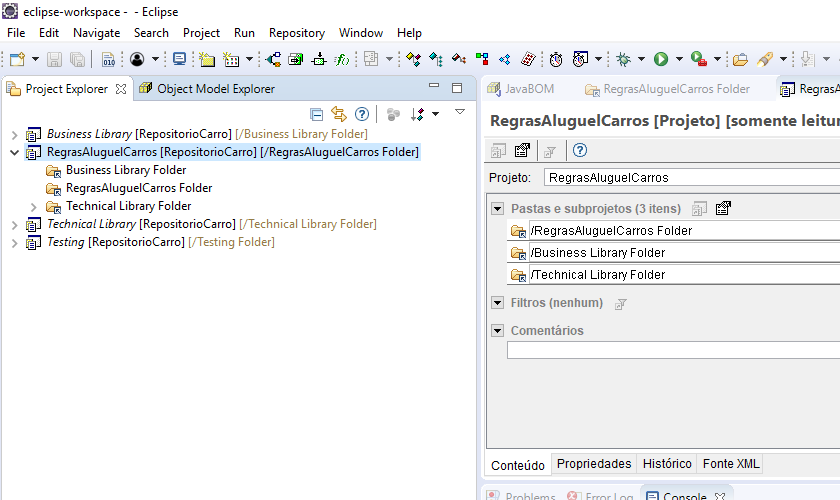Click the new decision table sparkle icon
This screenshot has width=840, height=500.
pos(231,59)
